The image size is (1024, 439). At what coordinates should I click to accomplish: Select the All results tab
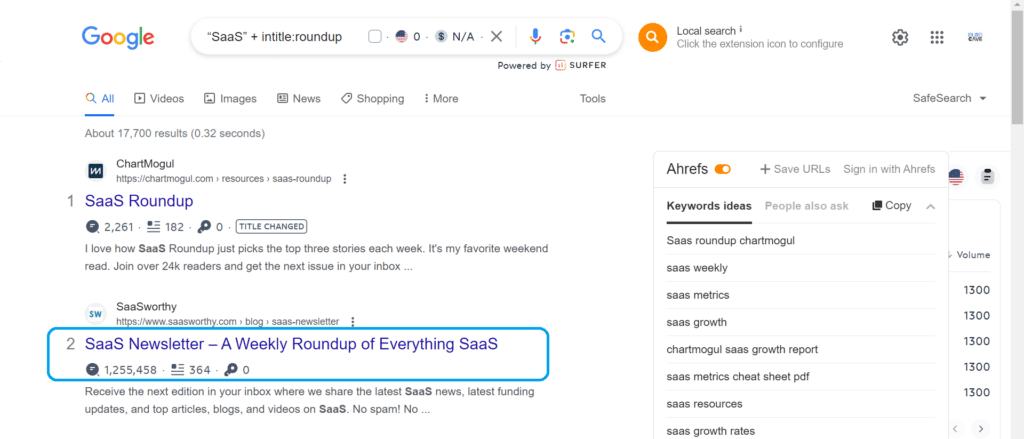point(100,99)
